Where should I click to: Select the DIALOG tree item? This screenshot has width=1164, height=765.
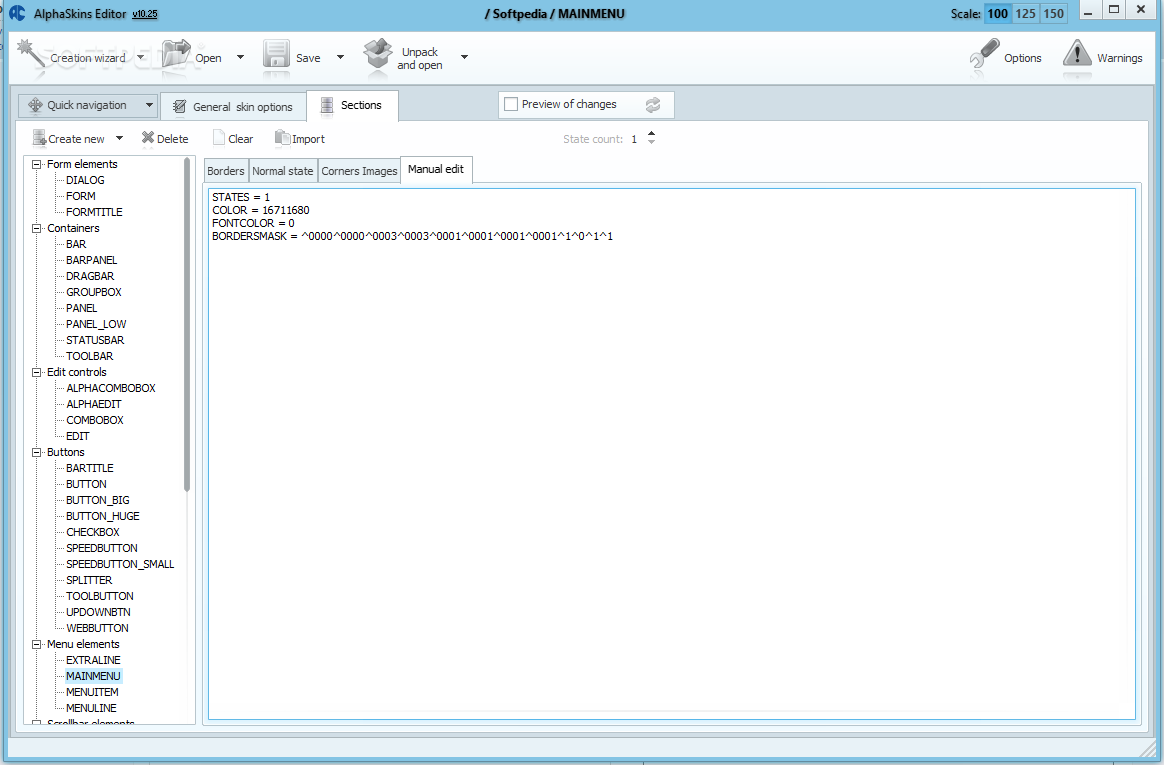tap(85, 180)
